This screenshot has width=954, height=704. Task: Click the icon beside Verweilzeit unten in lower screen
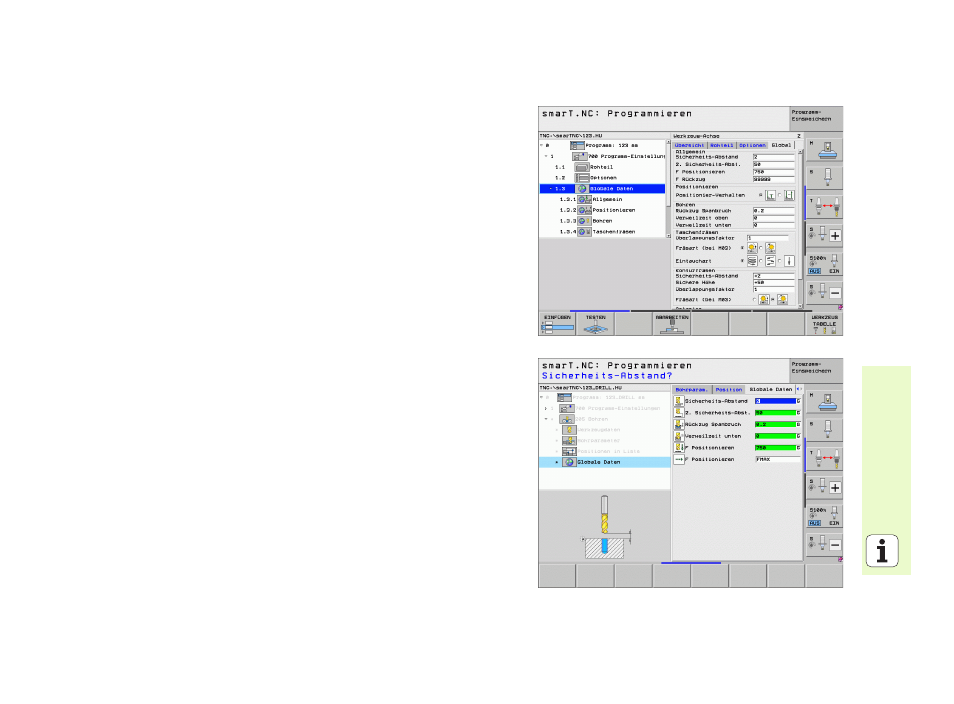[679, 436]
